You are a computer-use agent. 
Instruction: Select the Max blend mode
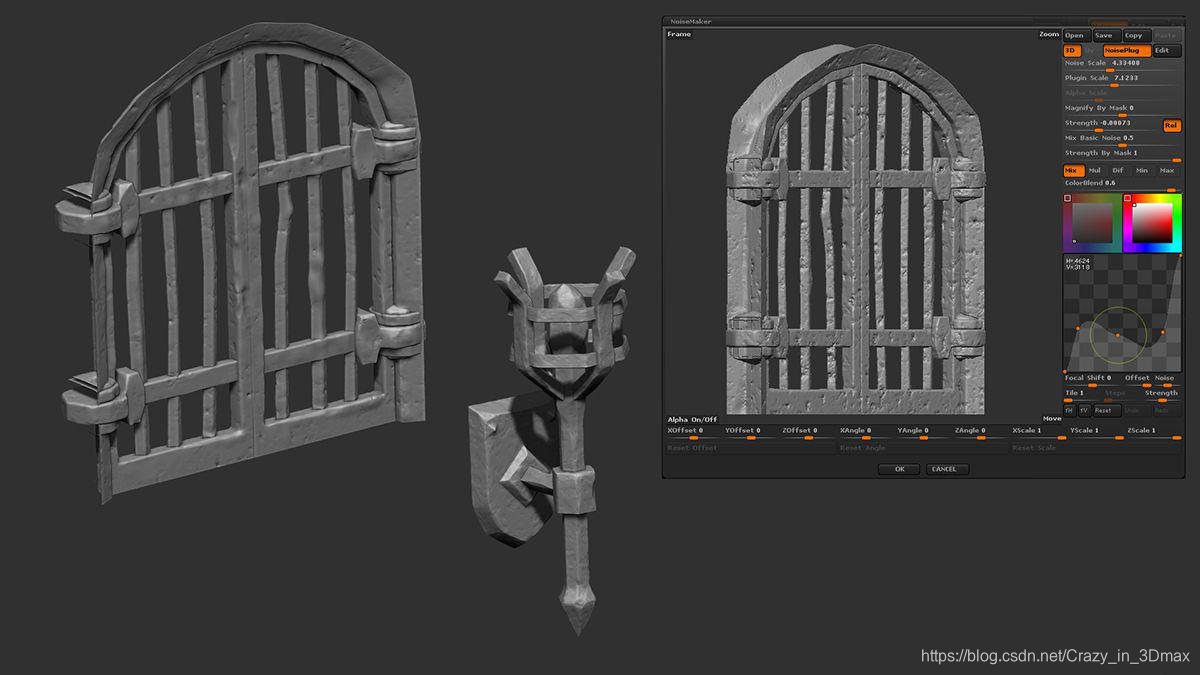1167,171
